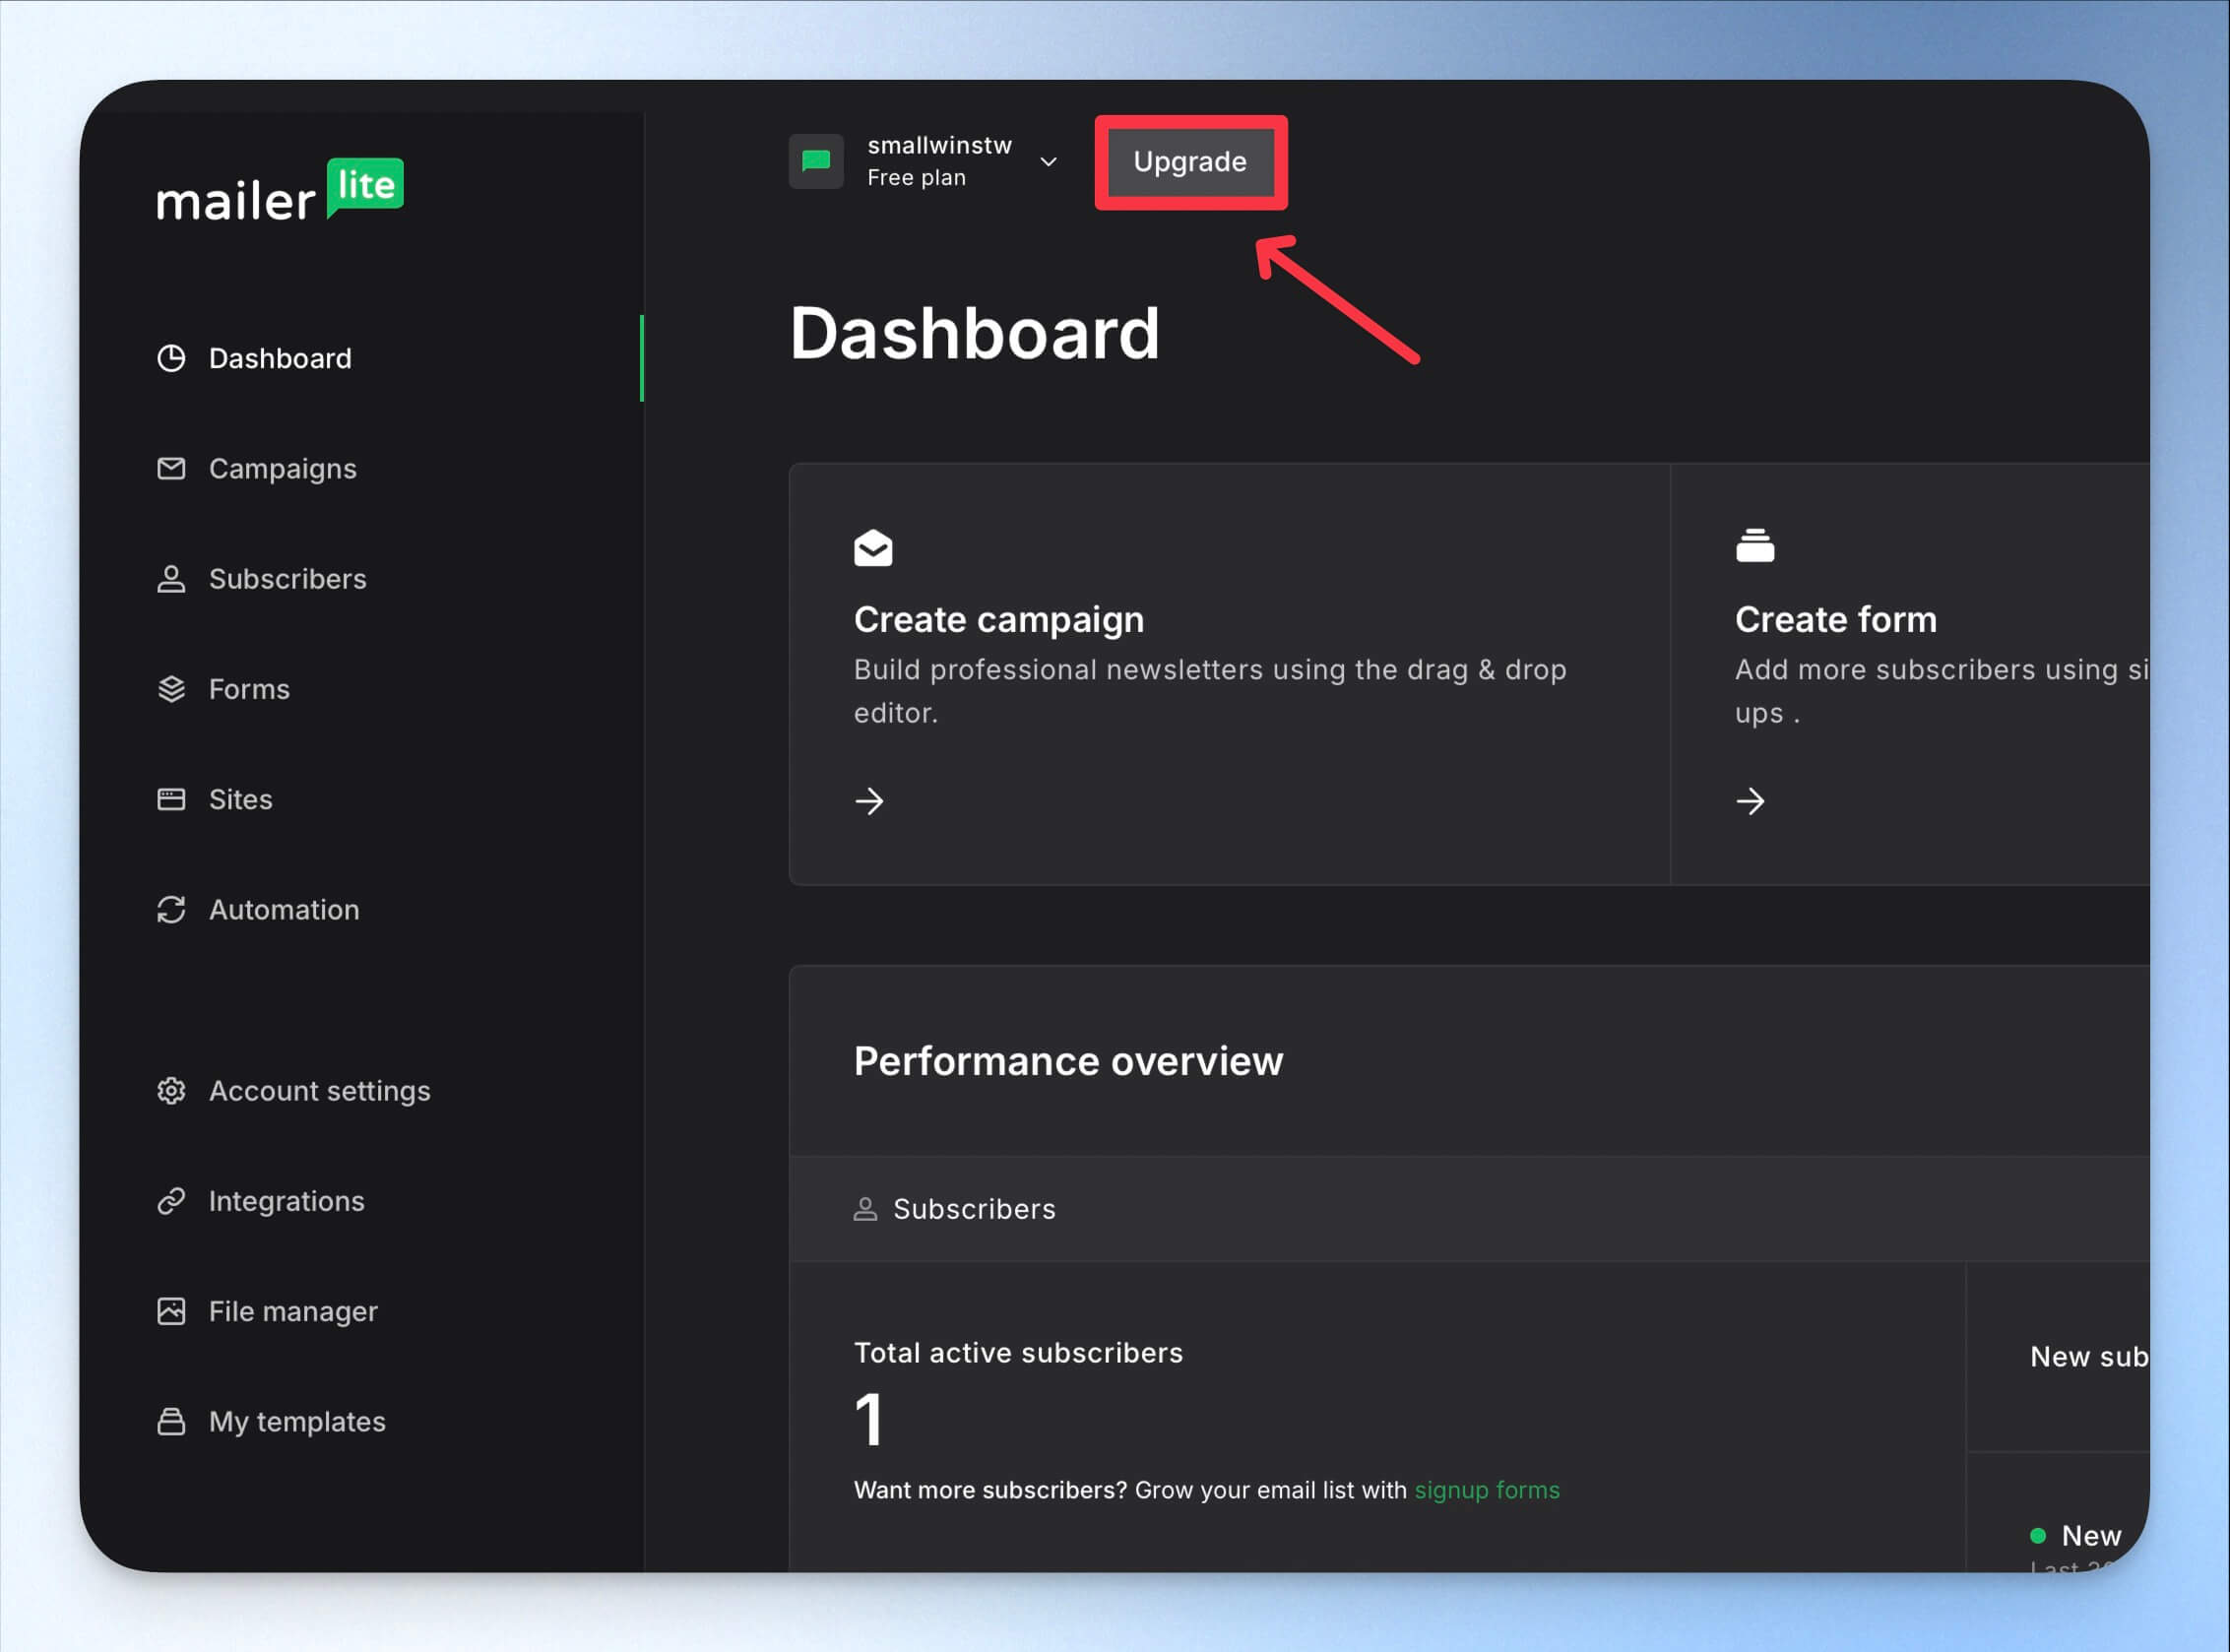Click the subscriber count number 1

click(x=868, y=1419)
